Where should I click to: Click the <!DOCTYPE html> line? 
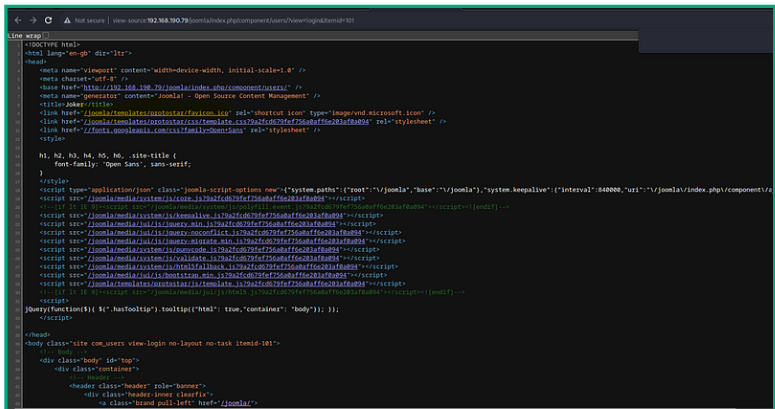click(x=52, y=45)
